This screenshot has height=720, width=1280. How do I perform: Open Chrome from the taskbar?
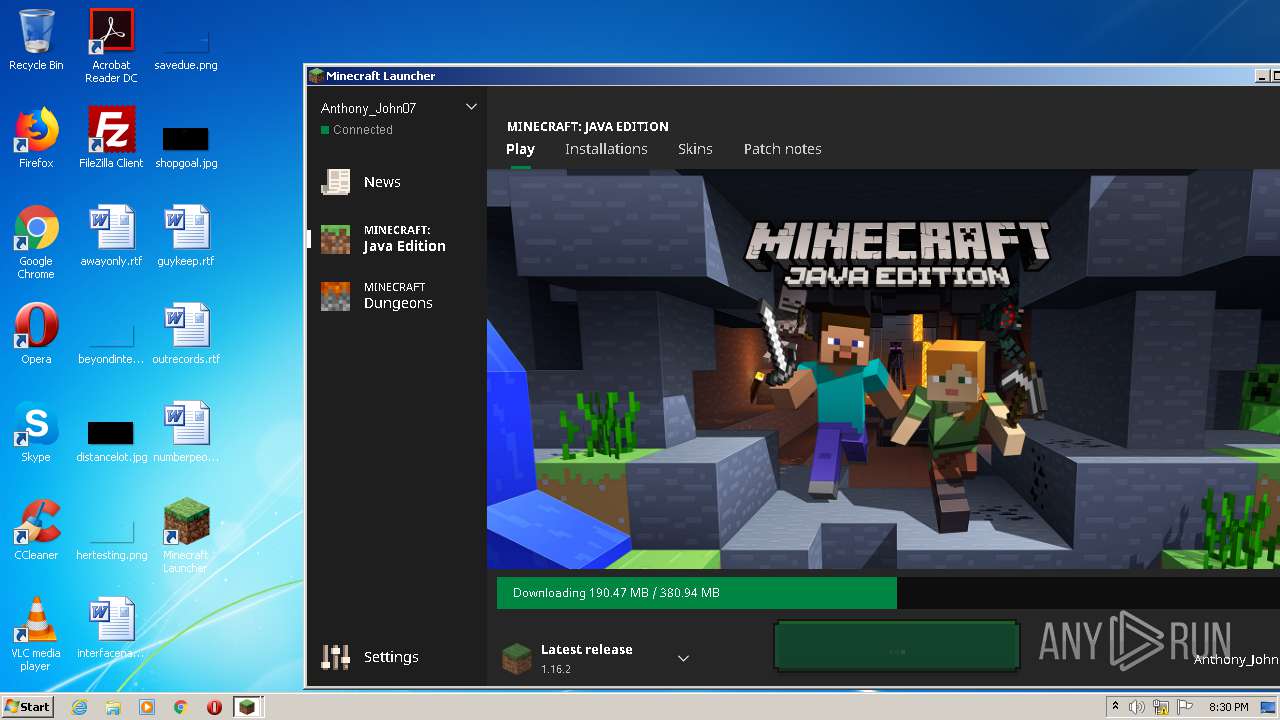[180, 707]
